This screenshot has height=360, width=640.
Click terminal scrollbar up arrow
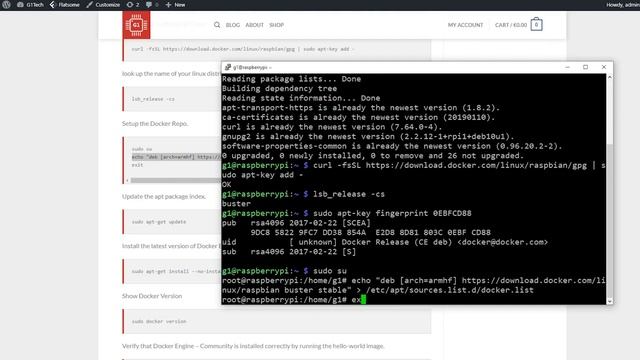(x=610, y=77)
